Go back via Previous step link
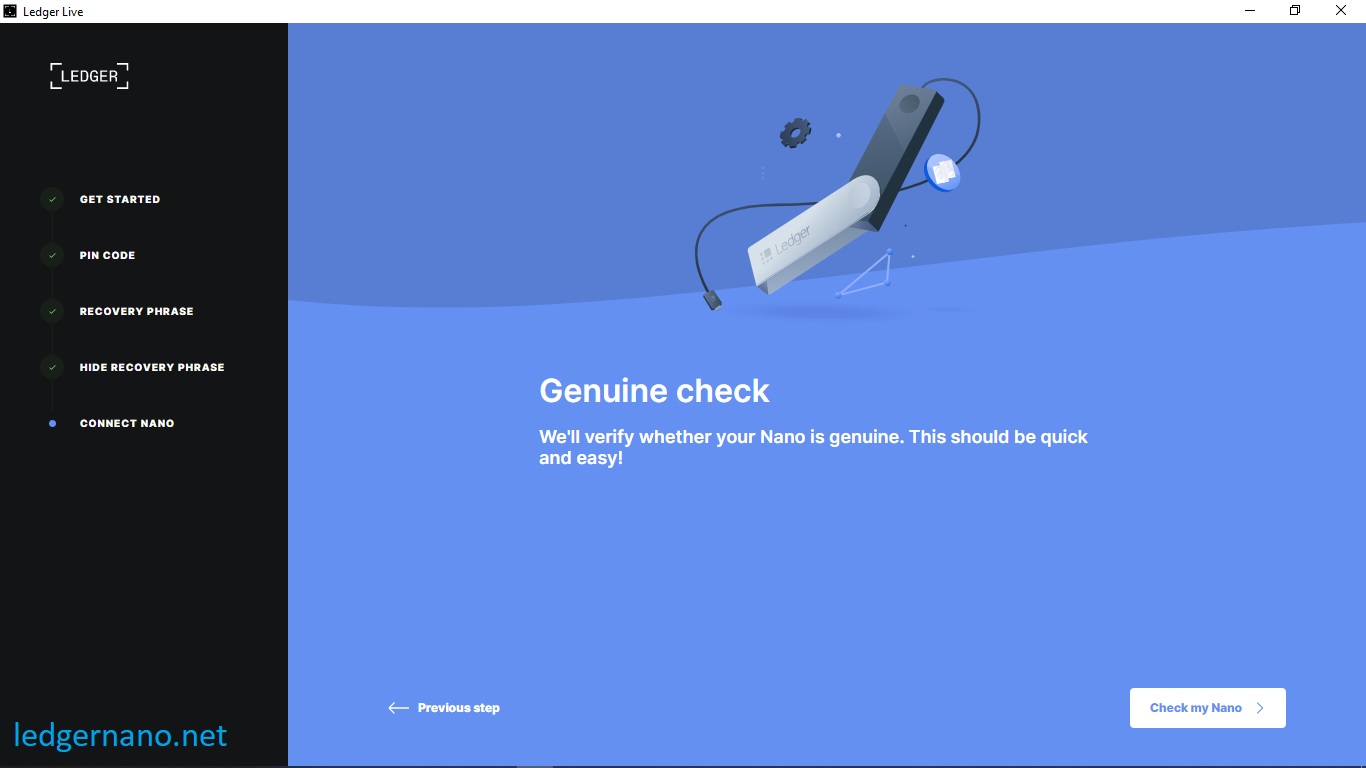Screen dimensions: 1366x768 point(444,708)
